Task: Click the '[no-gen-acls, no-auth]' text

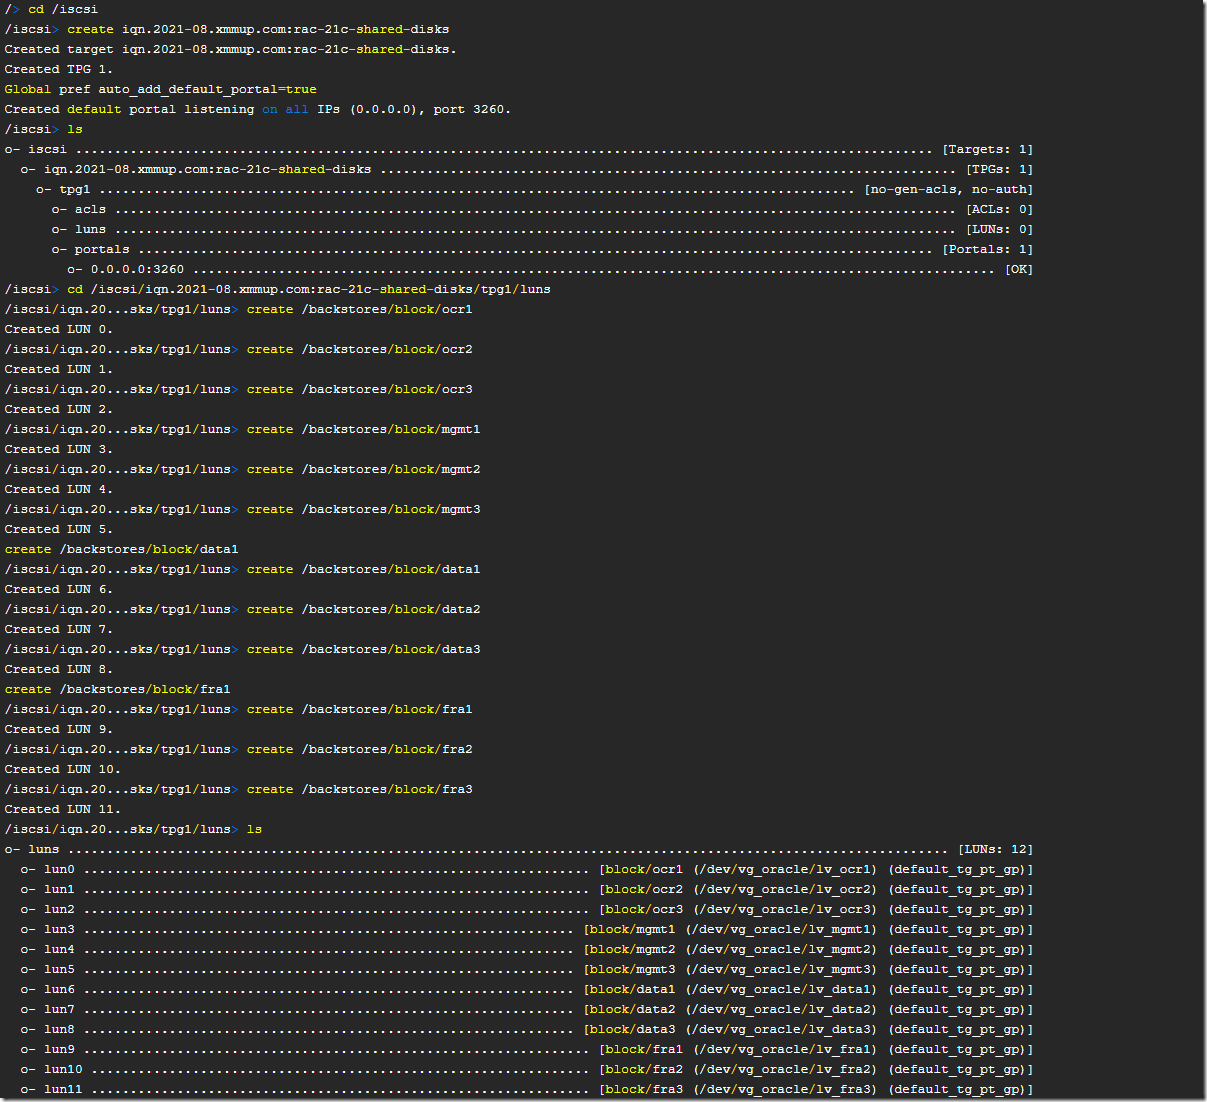Action: click(x=948, y=189)
